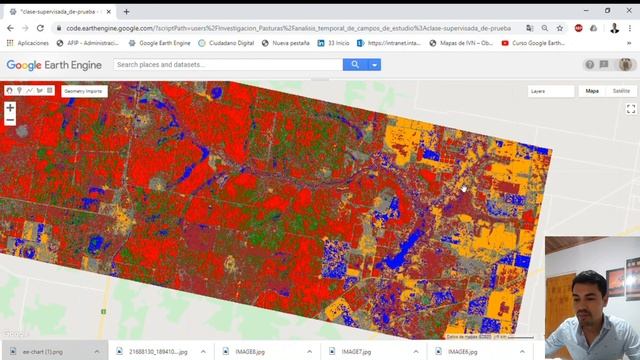640x360 pixels.
Task: Expand options for ee-chart (1).png download
Action: [97, 351]
